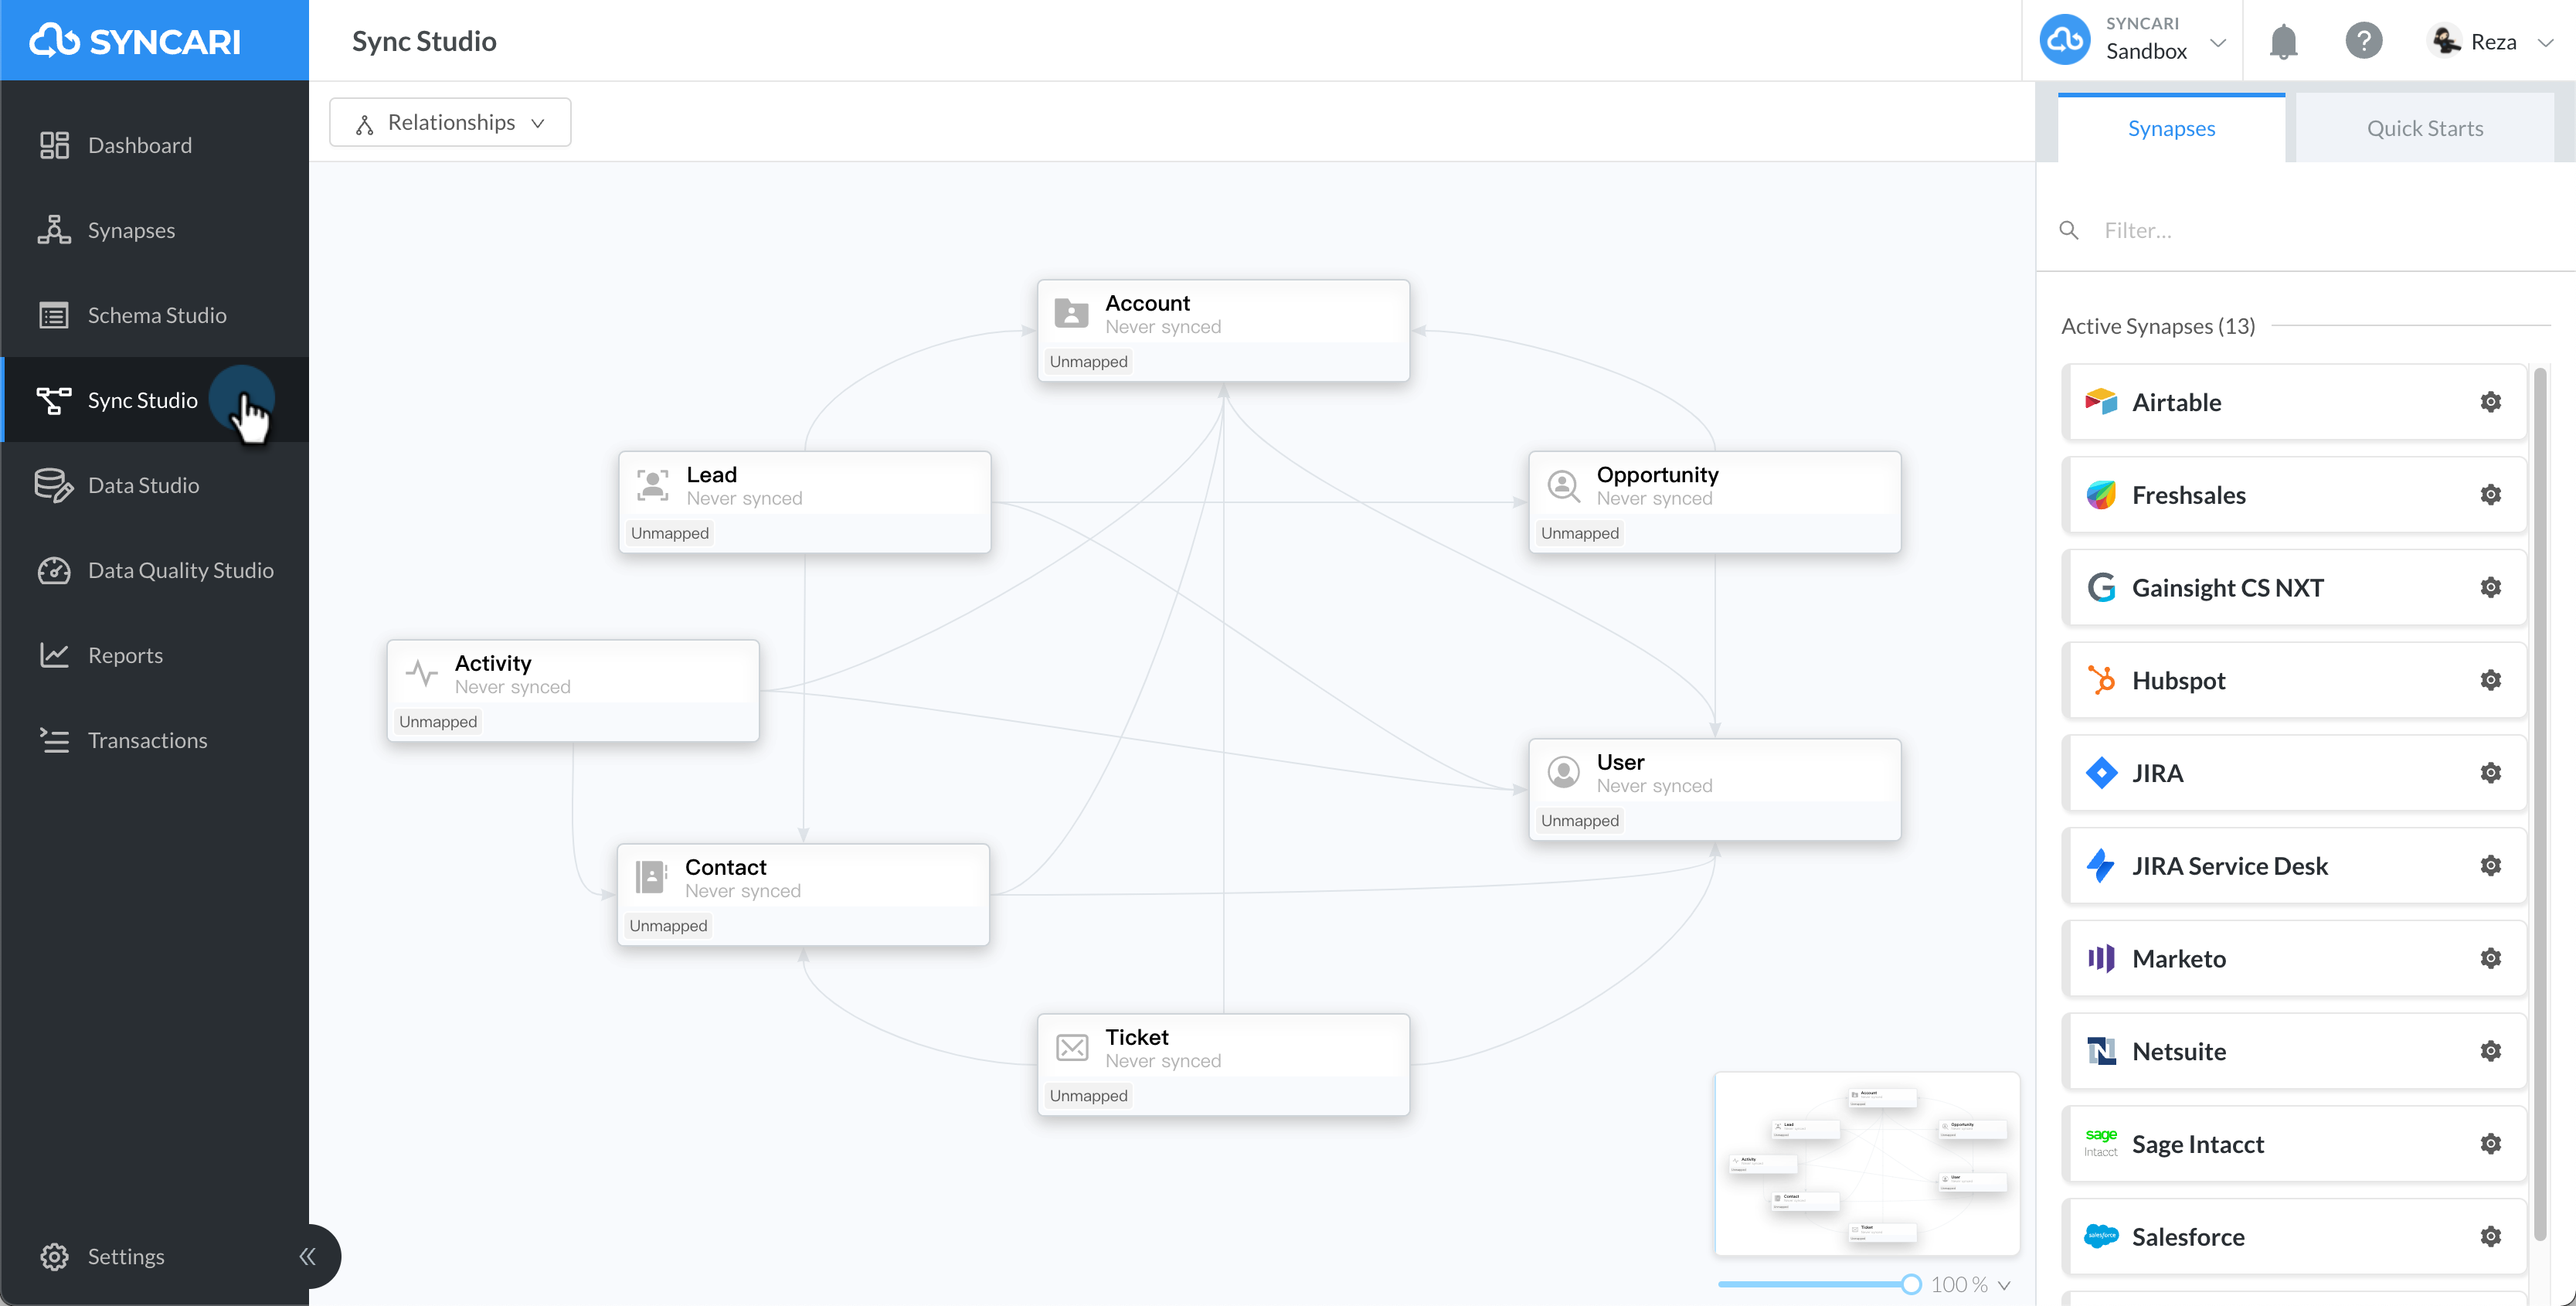2576x1306 pixels.
Task: Click the Ticket entity envelope icon
Action: (x=1072, y=1048)
